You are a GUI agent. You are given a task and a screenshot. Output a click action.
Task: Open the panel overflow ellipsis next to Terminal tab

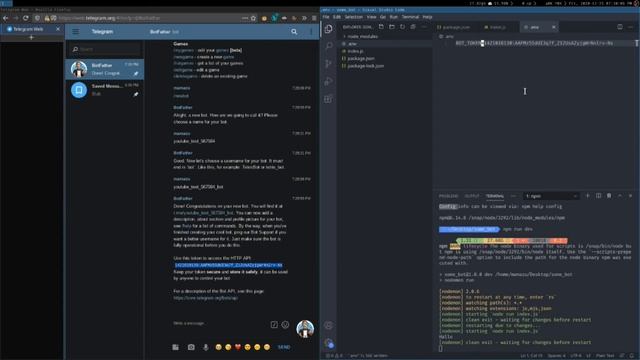pyautogui.click(x=513, y=196)
